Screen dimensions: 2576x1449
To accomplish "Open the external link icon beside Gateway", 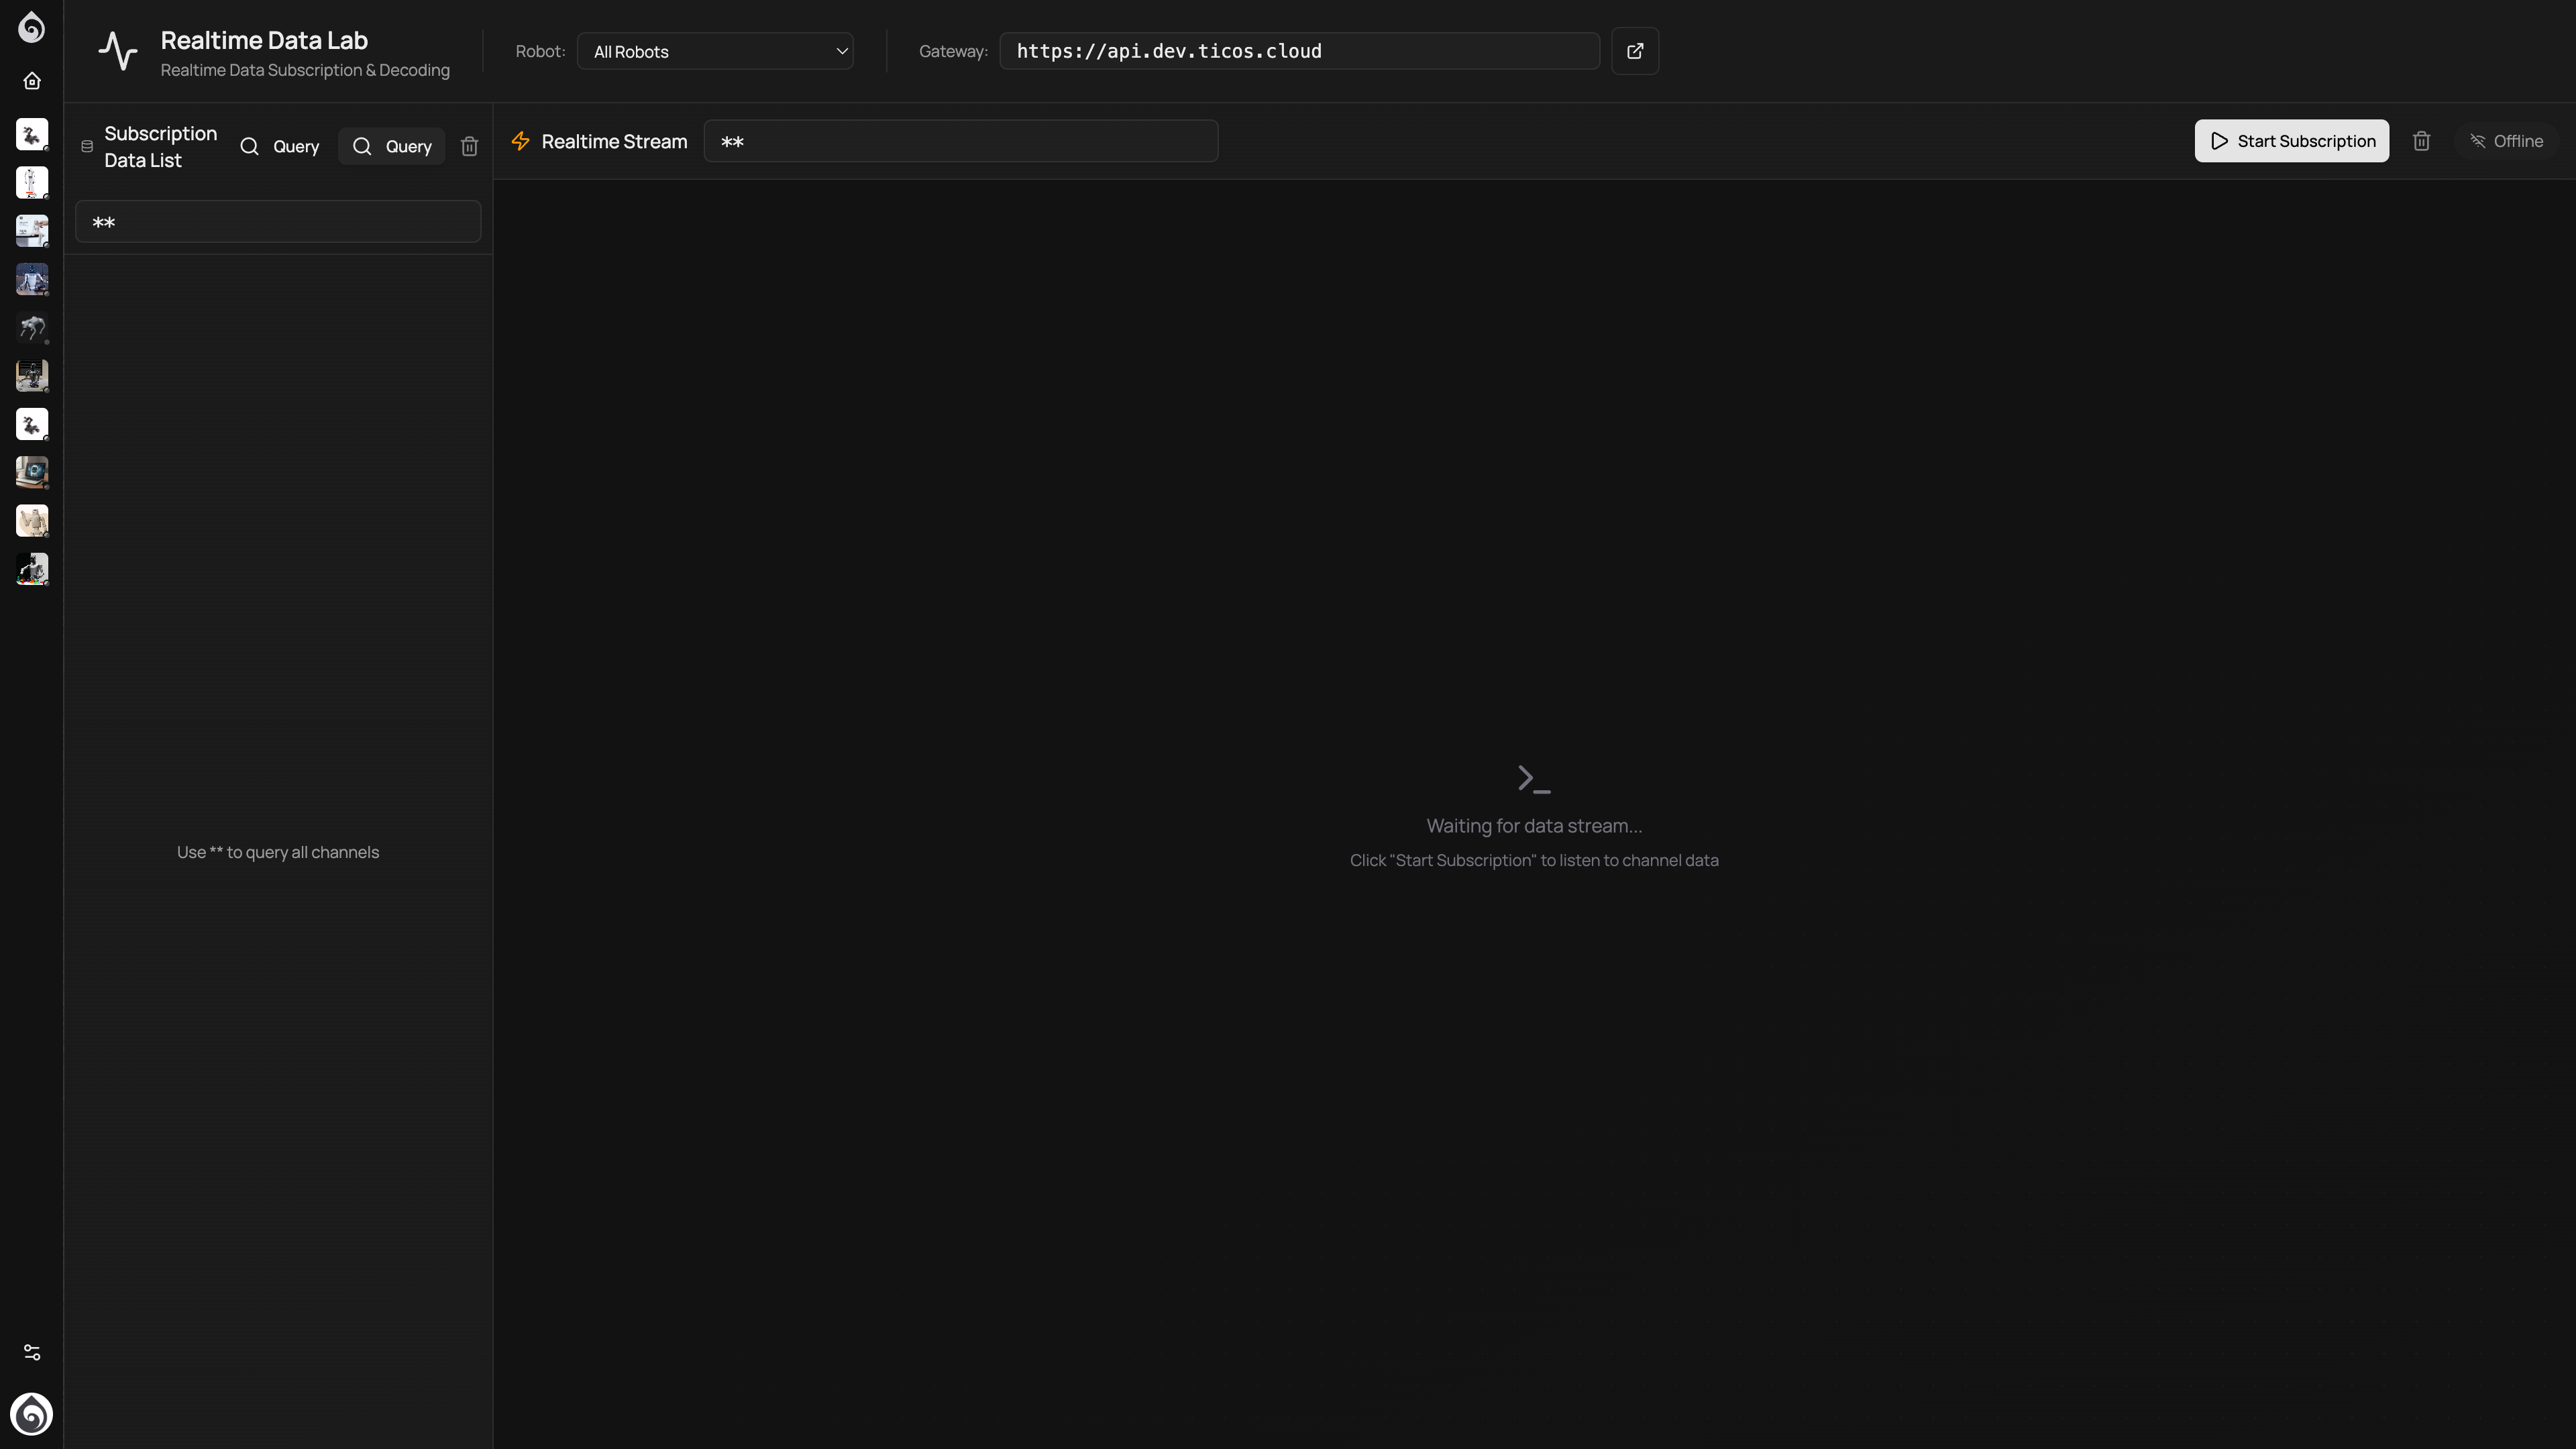I will 1635,51.
